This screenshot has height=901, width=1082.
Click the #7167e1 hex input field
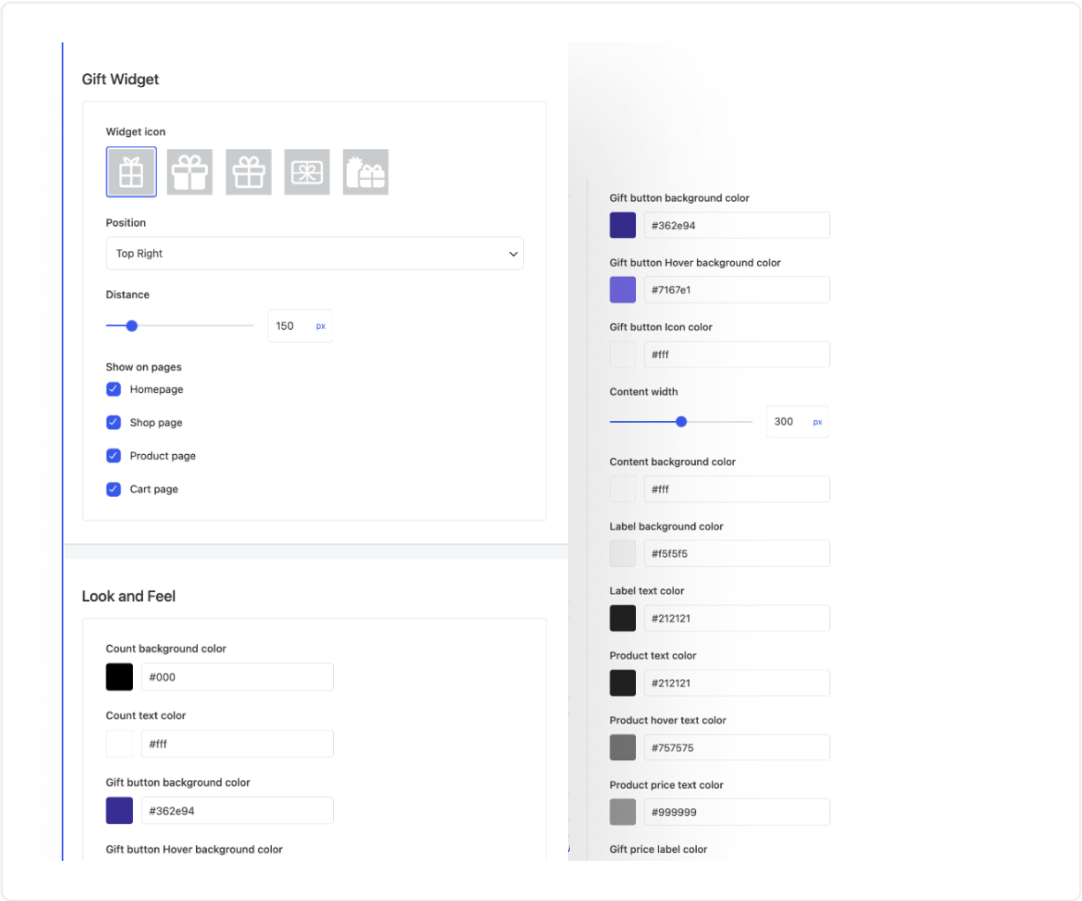point(737,290)
